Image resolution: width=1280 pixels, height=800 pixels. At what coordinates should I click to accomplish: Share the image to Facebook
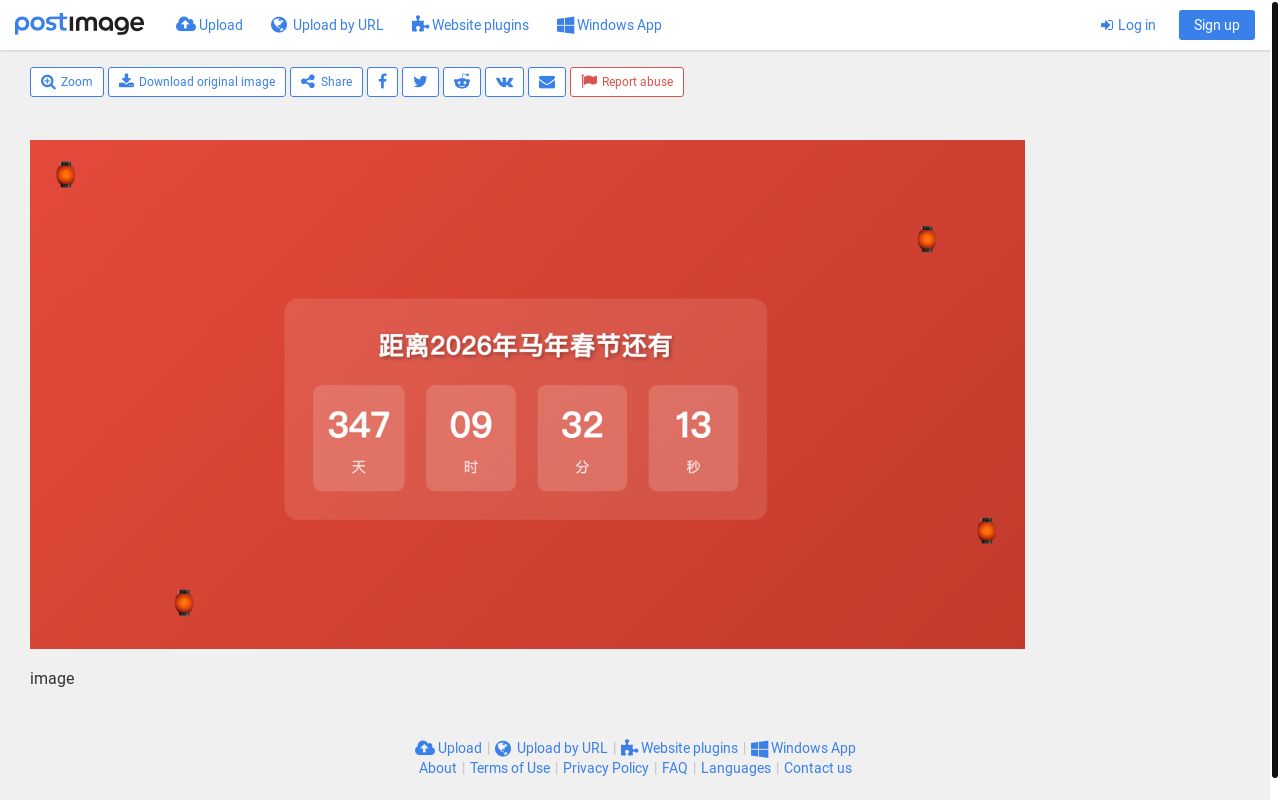pos(382,82)
